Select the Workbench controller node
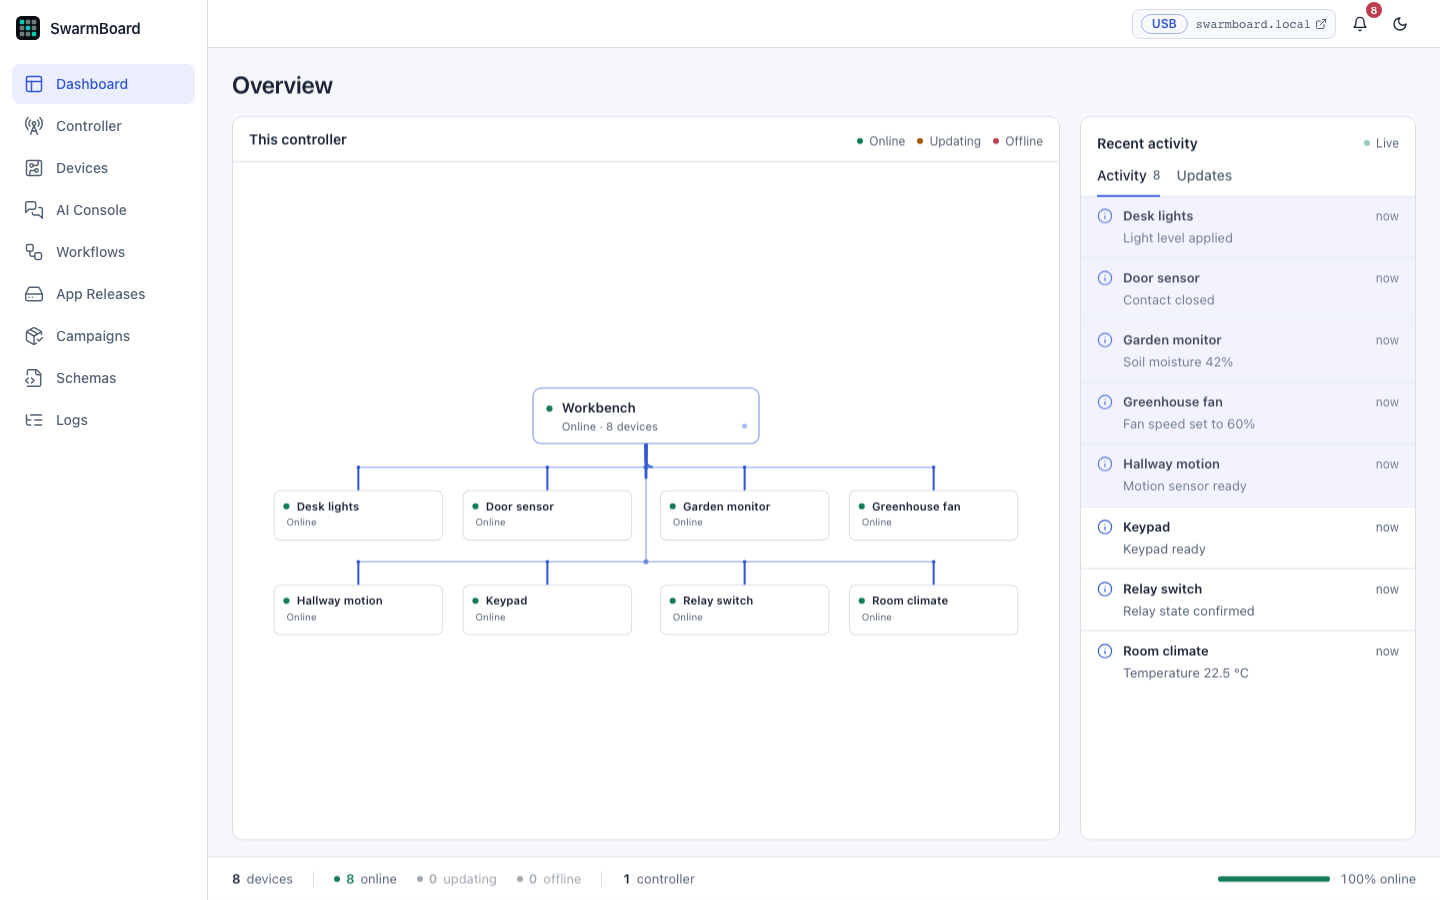The width and height of the screenshot is (1440, 900). (646, 416)
